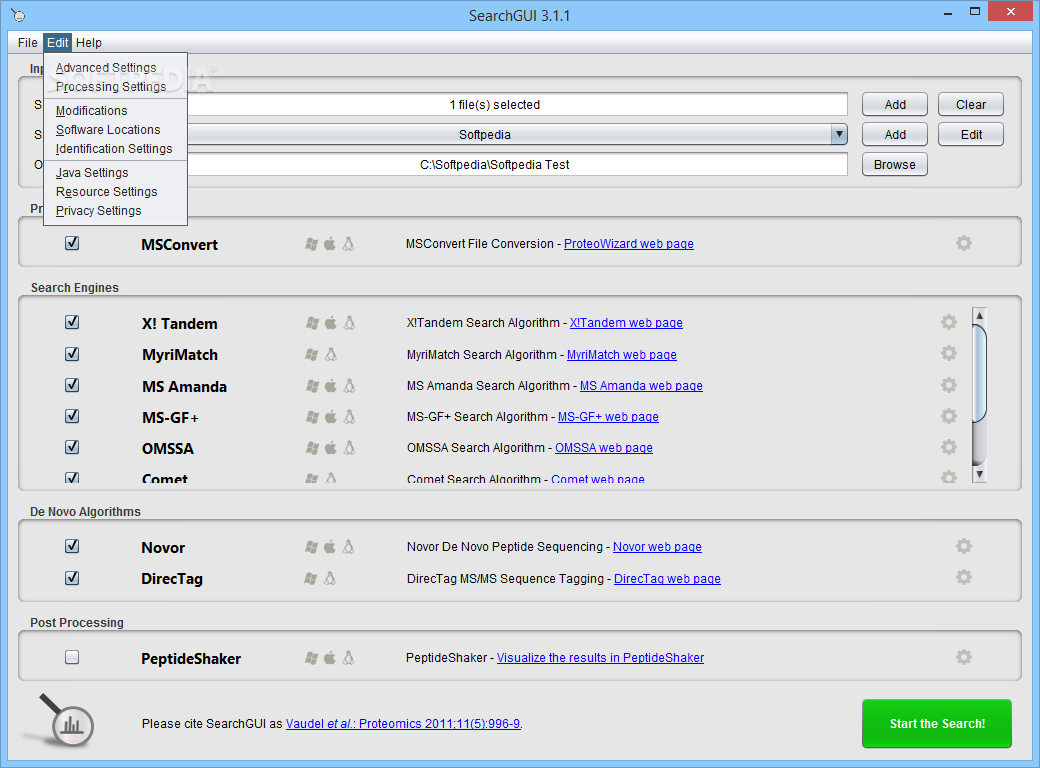Select Modifications in Edit menu
Viewport: 1040px width, 768px height.
[115, 111]
